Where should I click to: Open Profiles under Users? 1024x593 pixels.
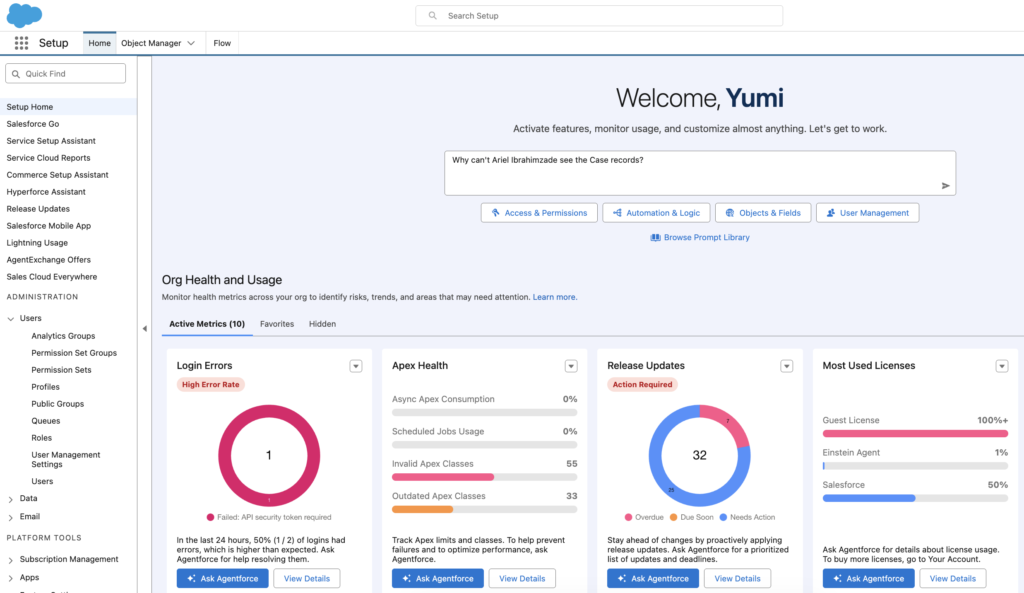[45, 387]
